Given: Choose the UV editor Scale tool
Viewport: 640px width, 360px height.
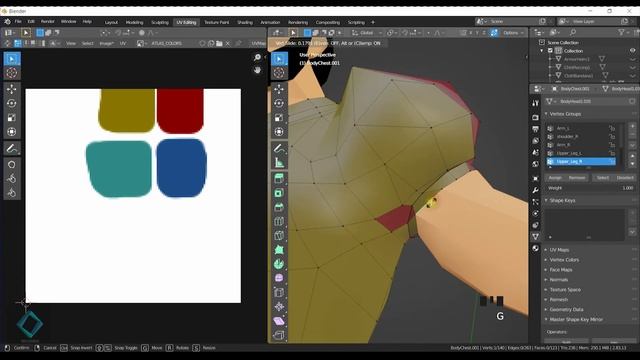Looking at the screenshot, I should (x=11, y=118).
